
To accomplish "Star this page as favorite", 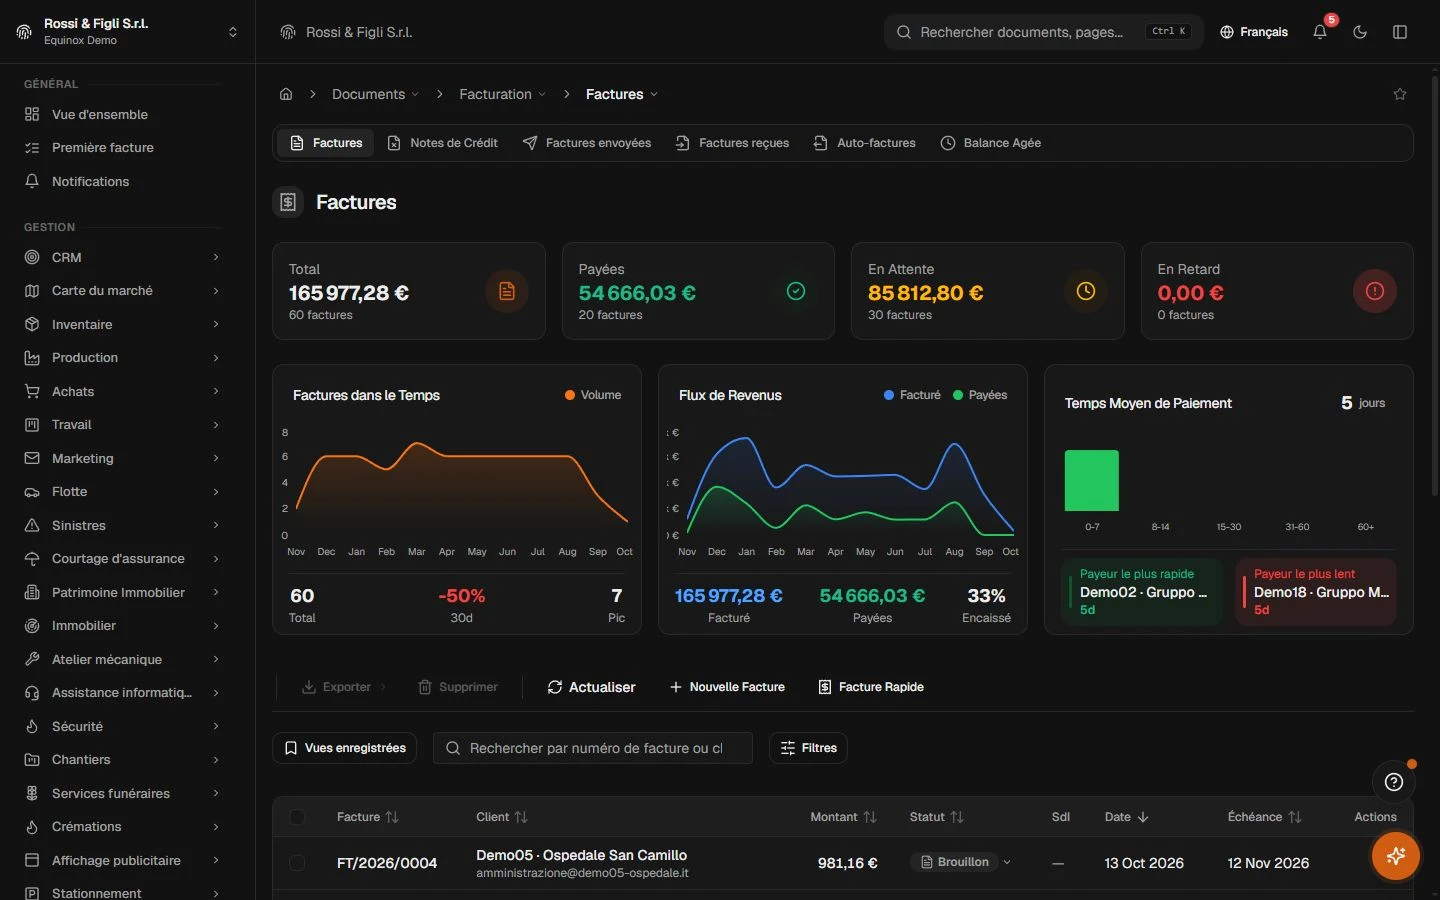I will coord(1400,94).
